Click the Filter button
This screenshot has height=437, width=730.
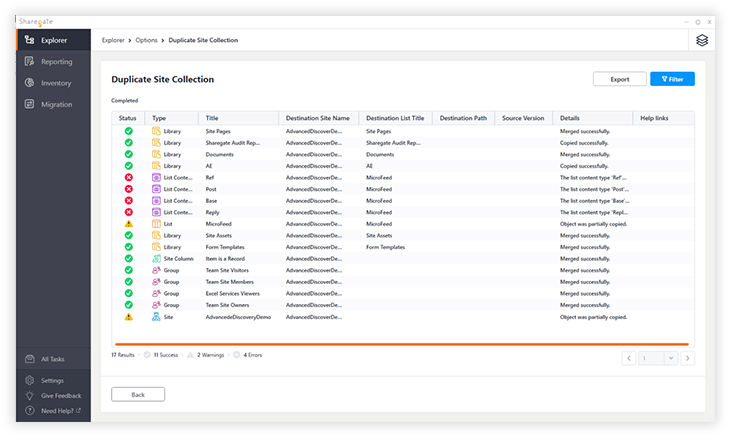pos(672,79)
